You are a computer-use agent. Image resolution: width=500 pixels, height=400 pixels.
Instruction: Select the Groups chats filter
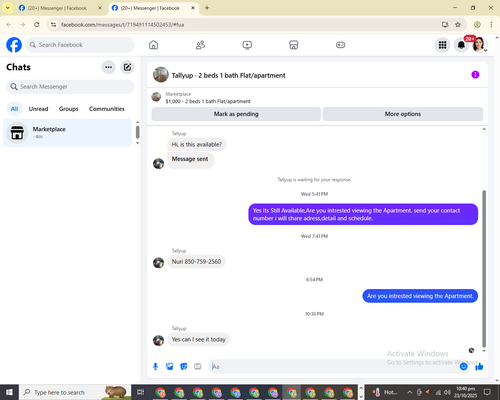click(68, 109)
